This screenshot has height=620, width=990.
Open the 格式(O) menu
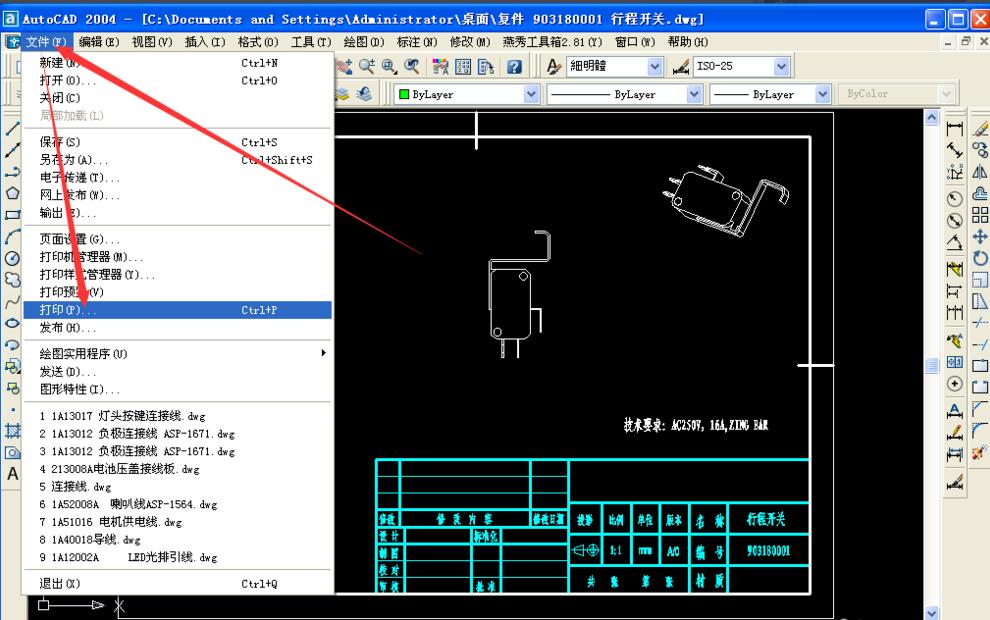click(258, 42)
